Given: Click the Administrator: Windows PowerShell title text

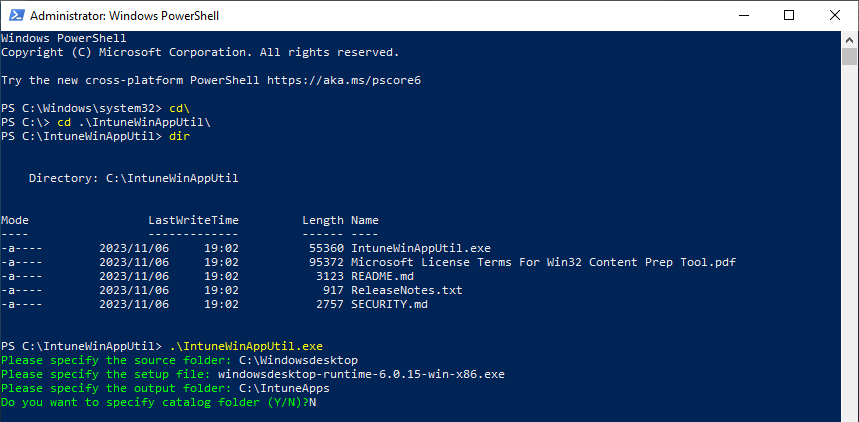Looking at the screenshot, I should click(124, 16).
